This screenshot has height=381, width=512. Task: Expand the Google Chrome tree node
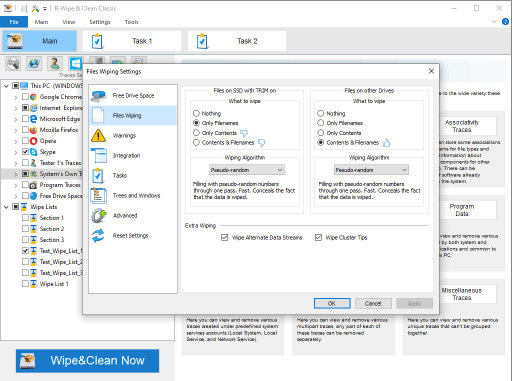point(16,97)
